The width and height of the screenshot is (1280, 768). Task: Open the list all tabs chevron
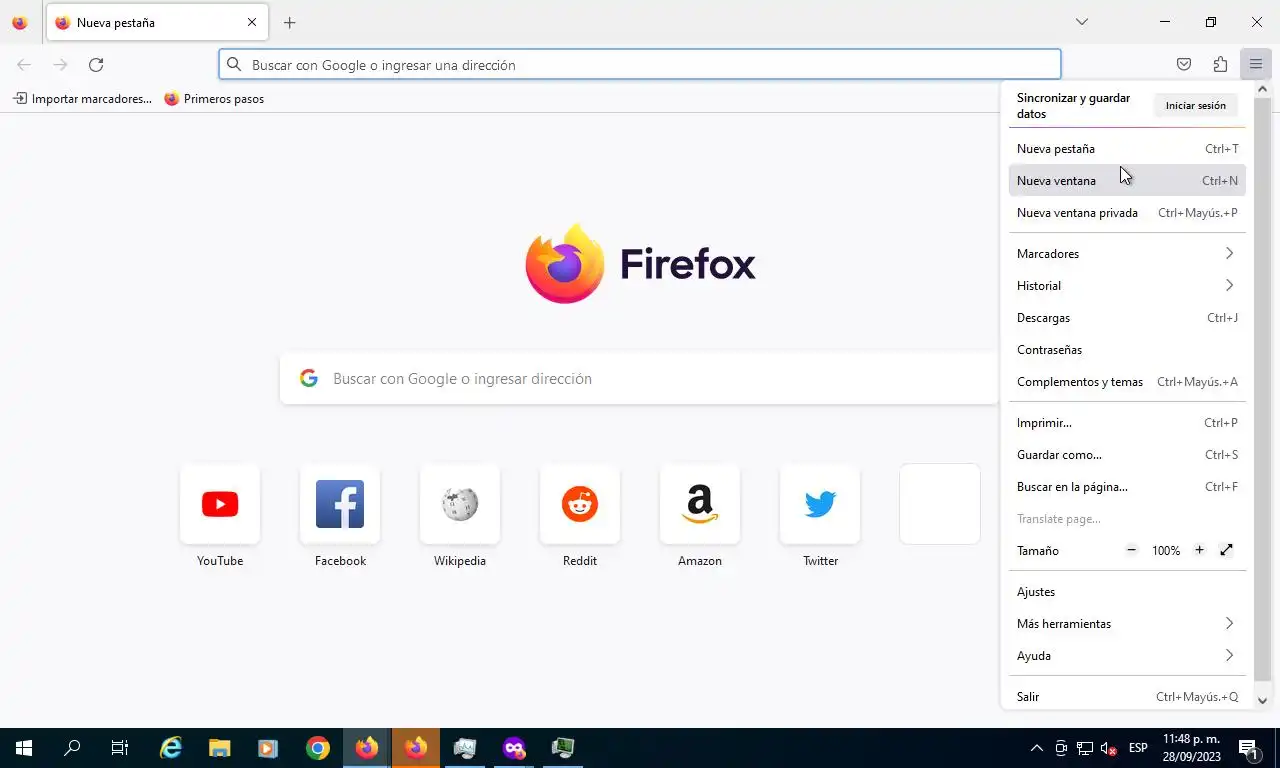(x=1081, y=22)
